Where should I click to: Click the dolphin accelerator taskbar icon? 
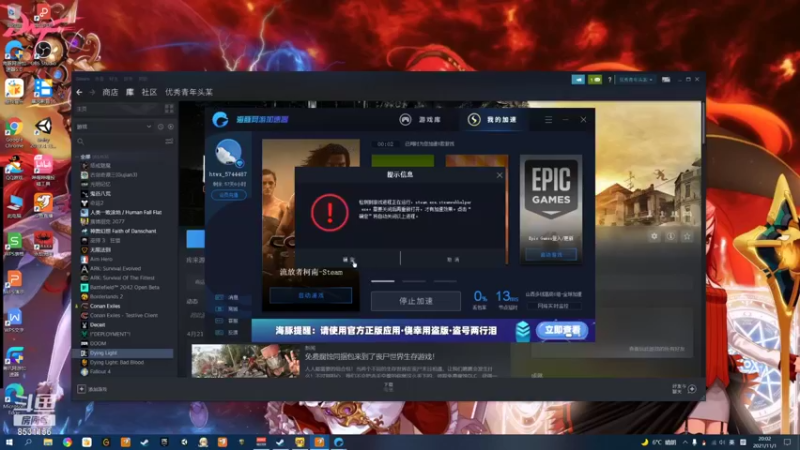338,442
